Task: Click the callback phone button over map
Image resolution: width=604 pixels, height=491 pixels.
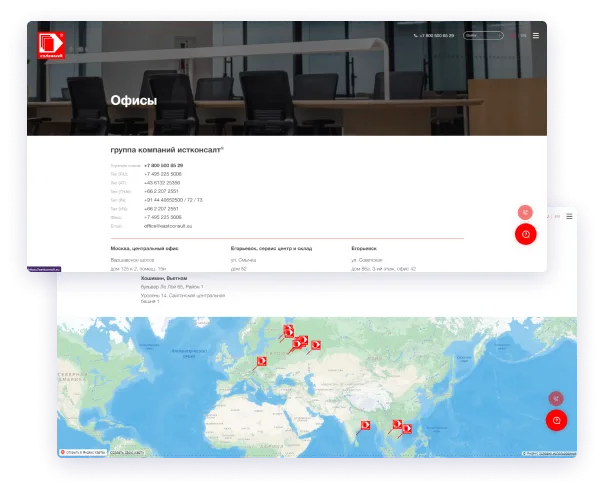Action: coord(556,399)
